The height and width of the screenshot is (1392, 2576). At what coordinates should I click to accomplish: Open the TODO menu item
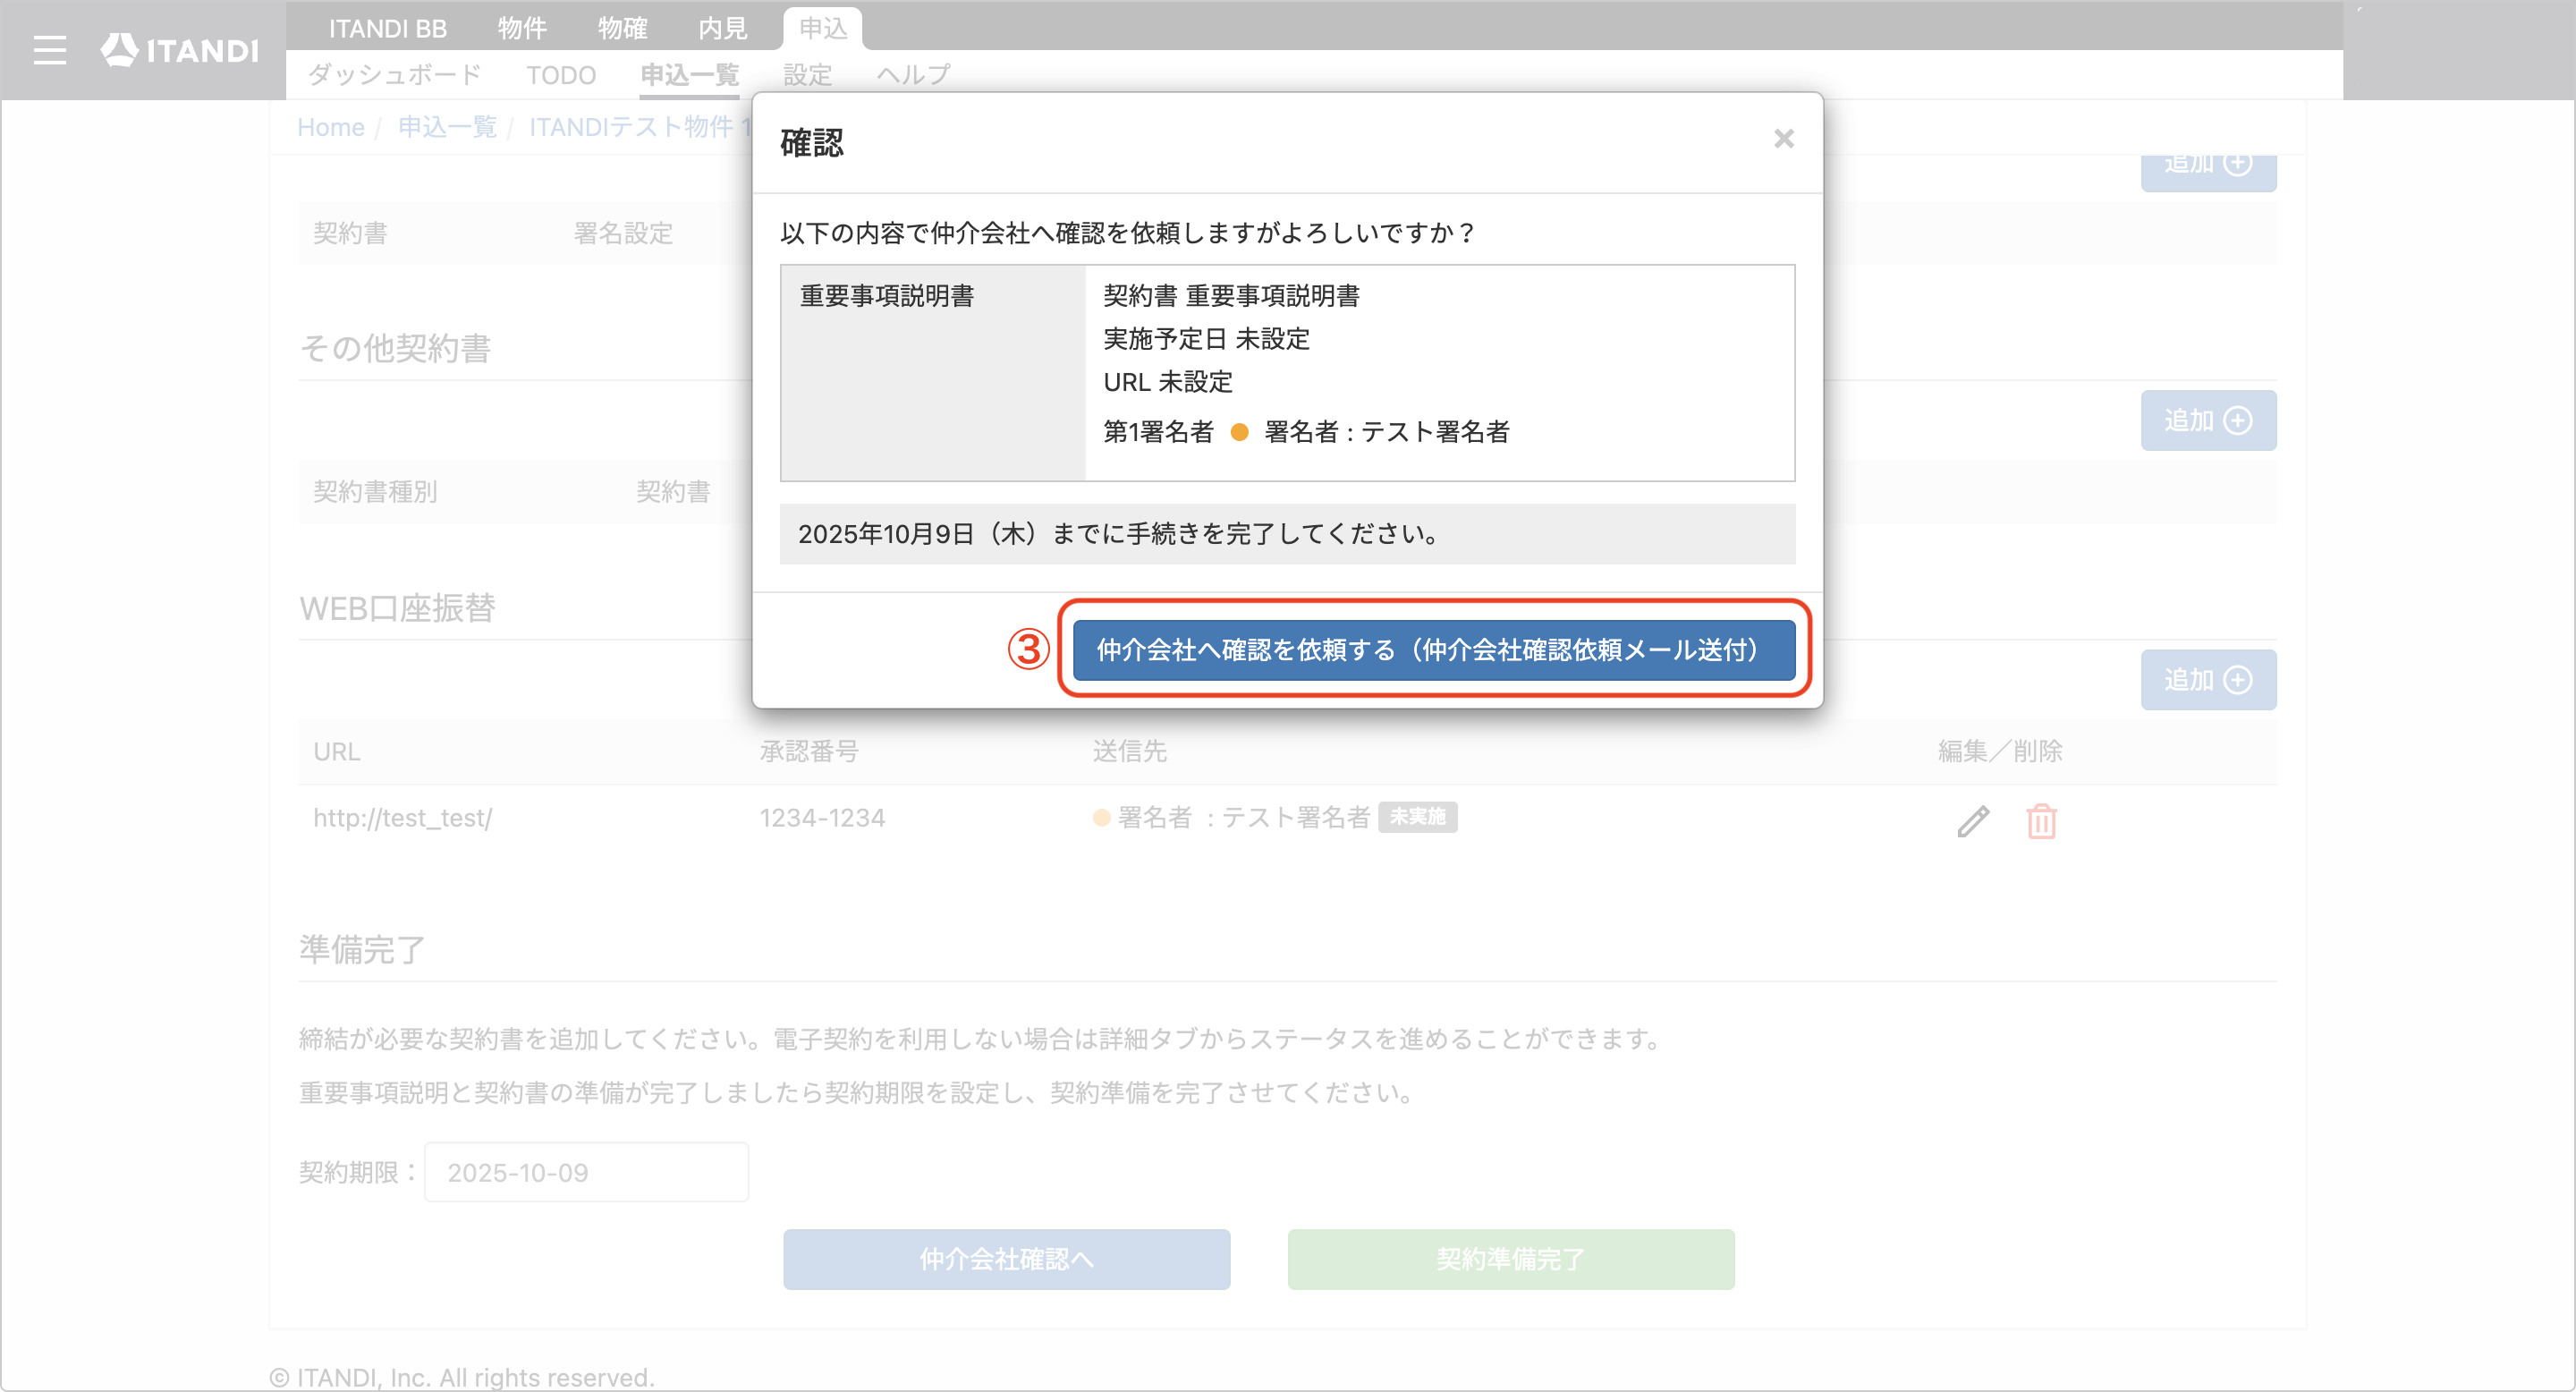pos(561,75)
